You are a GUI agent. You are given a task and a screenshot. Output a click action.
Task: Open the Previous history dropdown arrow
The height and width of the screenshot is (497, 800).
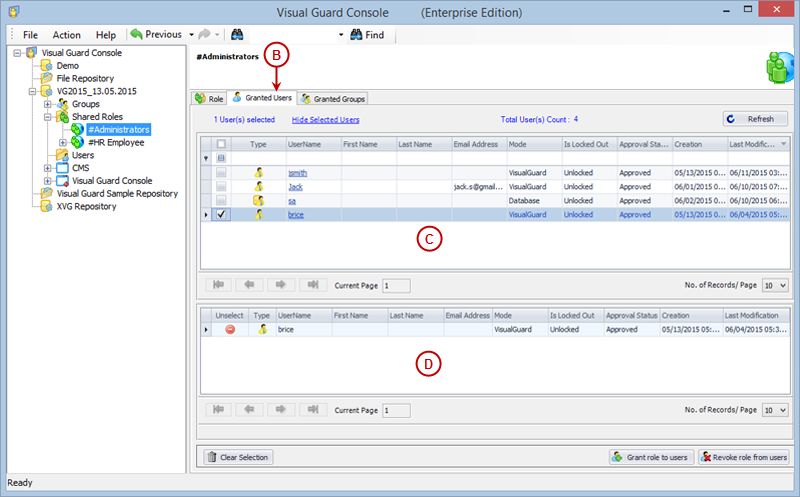[191, 35]
